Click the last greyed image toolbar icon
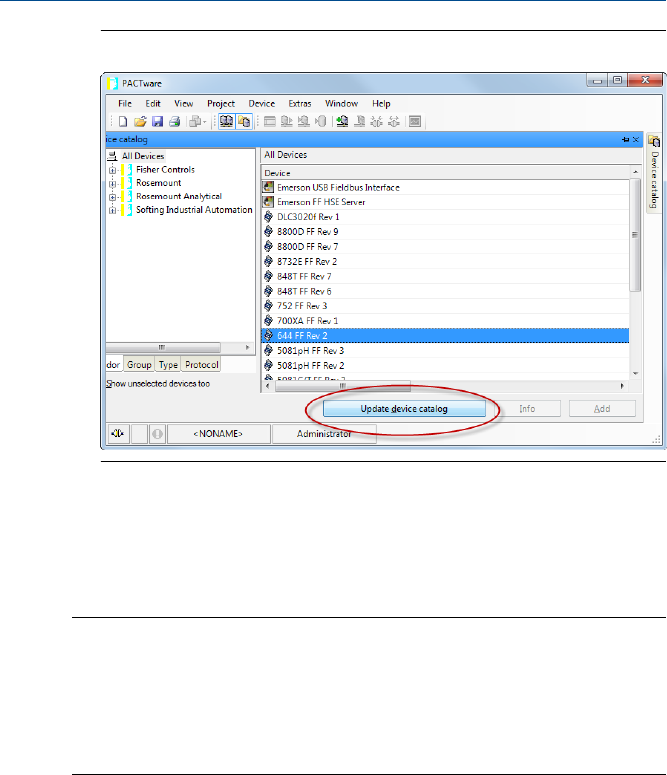The image size is (667, 775). tap(415, 122)
